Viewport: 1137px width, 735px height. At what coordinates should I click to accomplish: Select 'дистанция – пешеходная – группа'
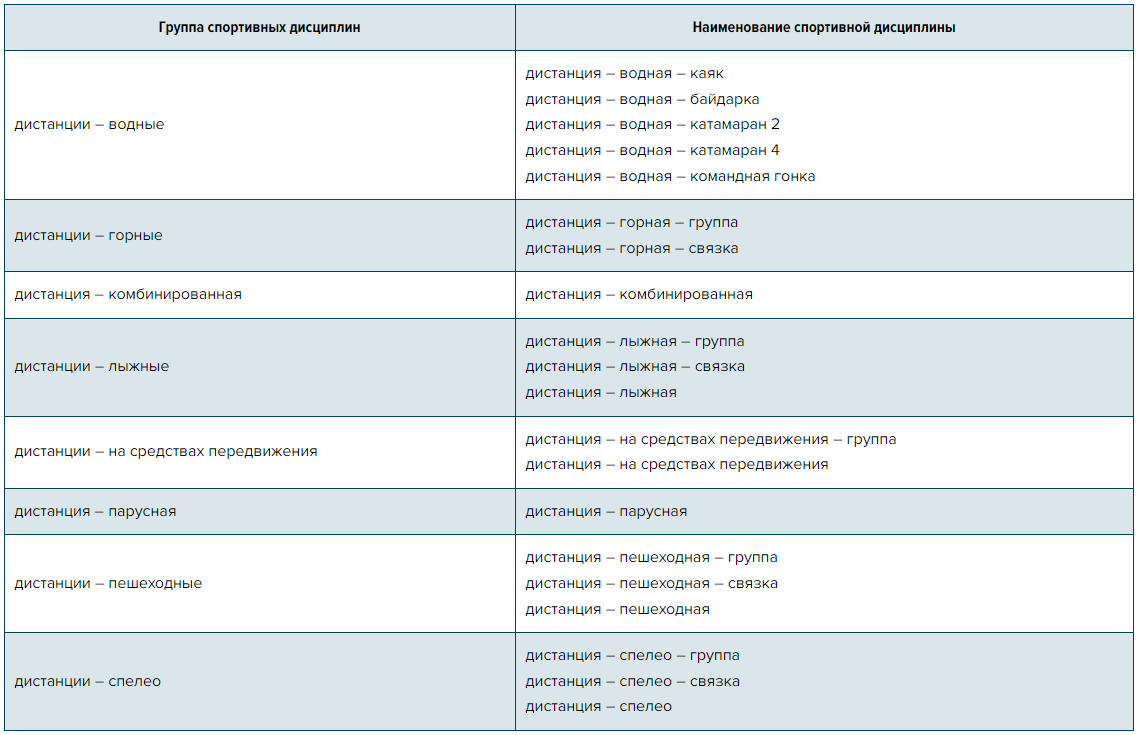click(651, 557)
